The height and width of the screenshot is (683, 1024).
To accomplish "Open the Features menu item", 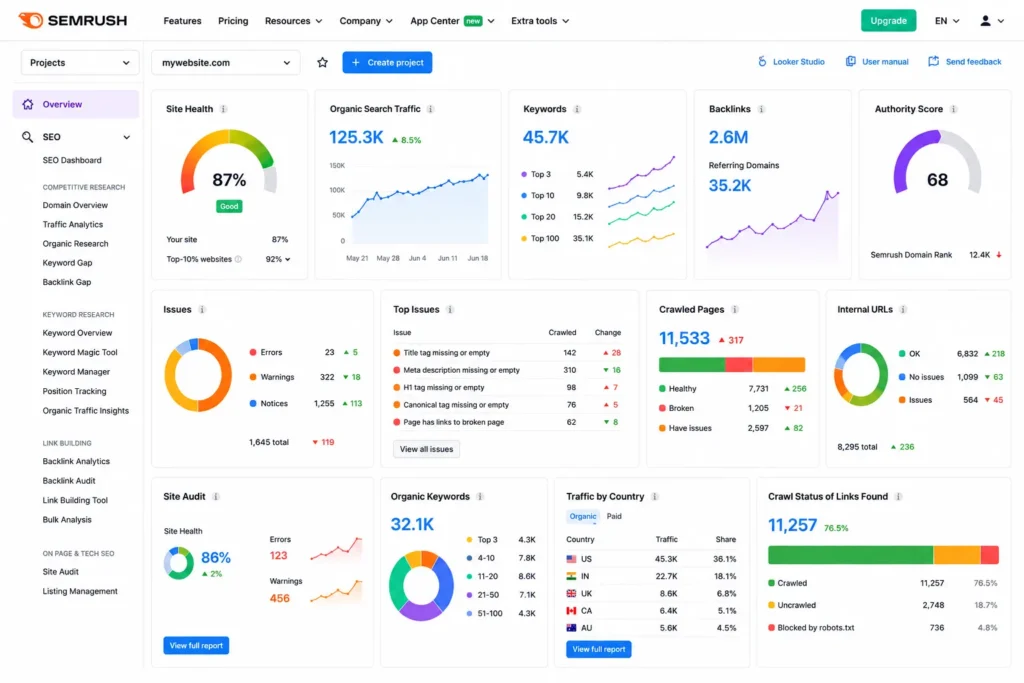I will (x=182, y=21).
